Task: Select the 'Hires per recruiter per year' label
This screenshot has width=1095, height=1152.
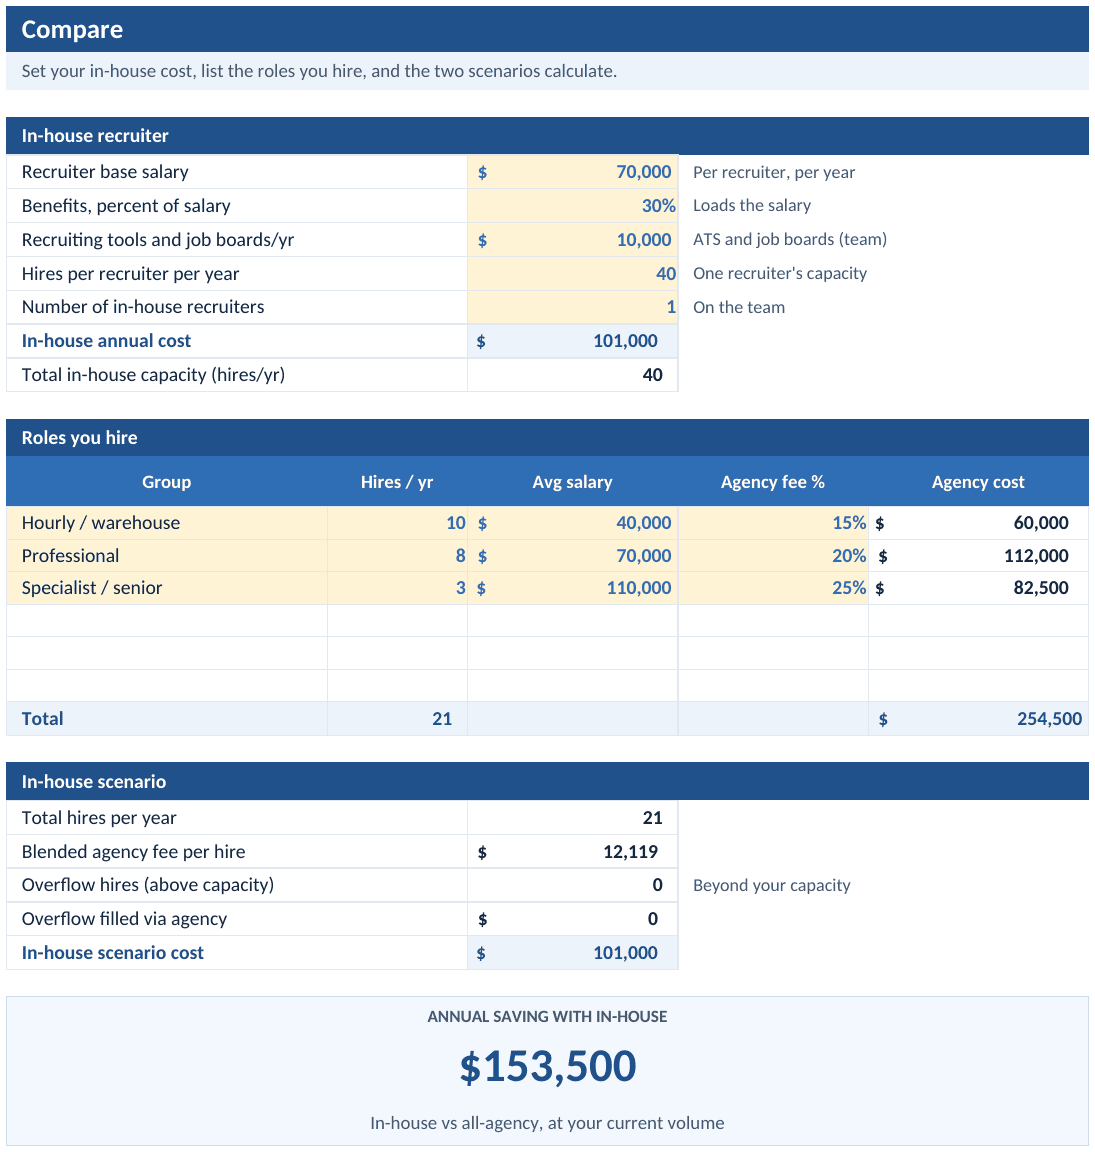Action: click(x=130, y=273)
